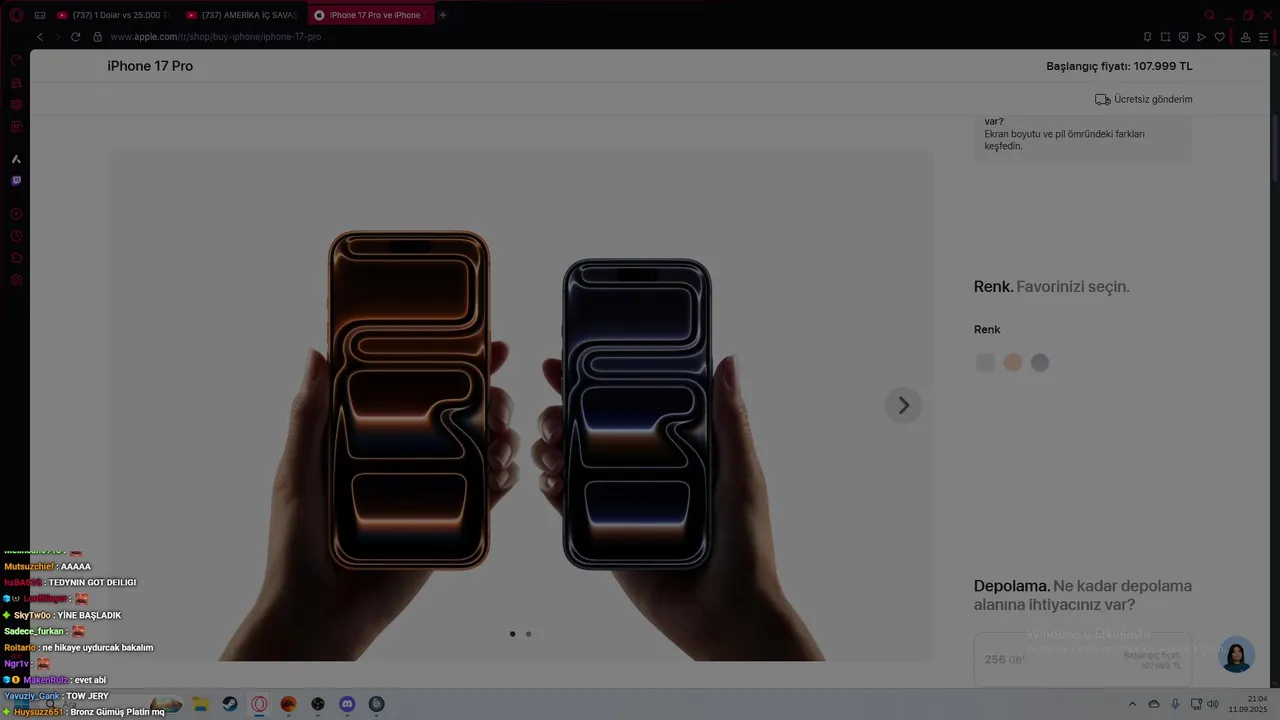
Task: Show hidden system tray icons
Action: pos(1132,704)
